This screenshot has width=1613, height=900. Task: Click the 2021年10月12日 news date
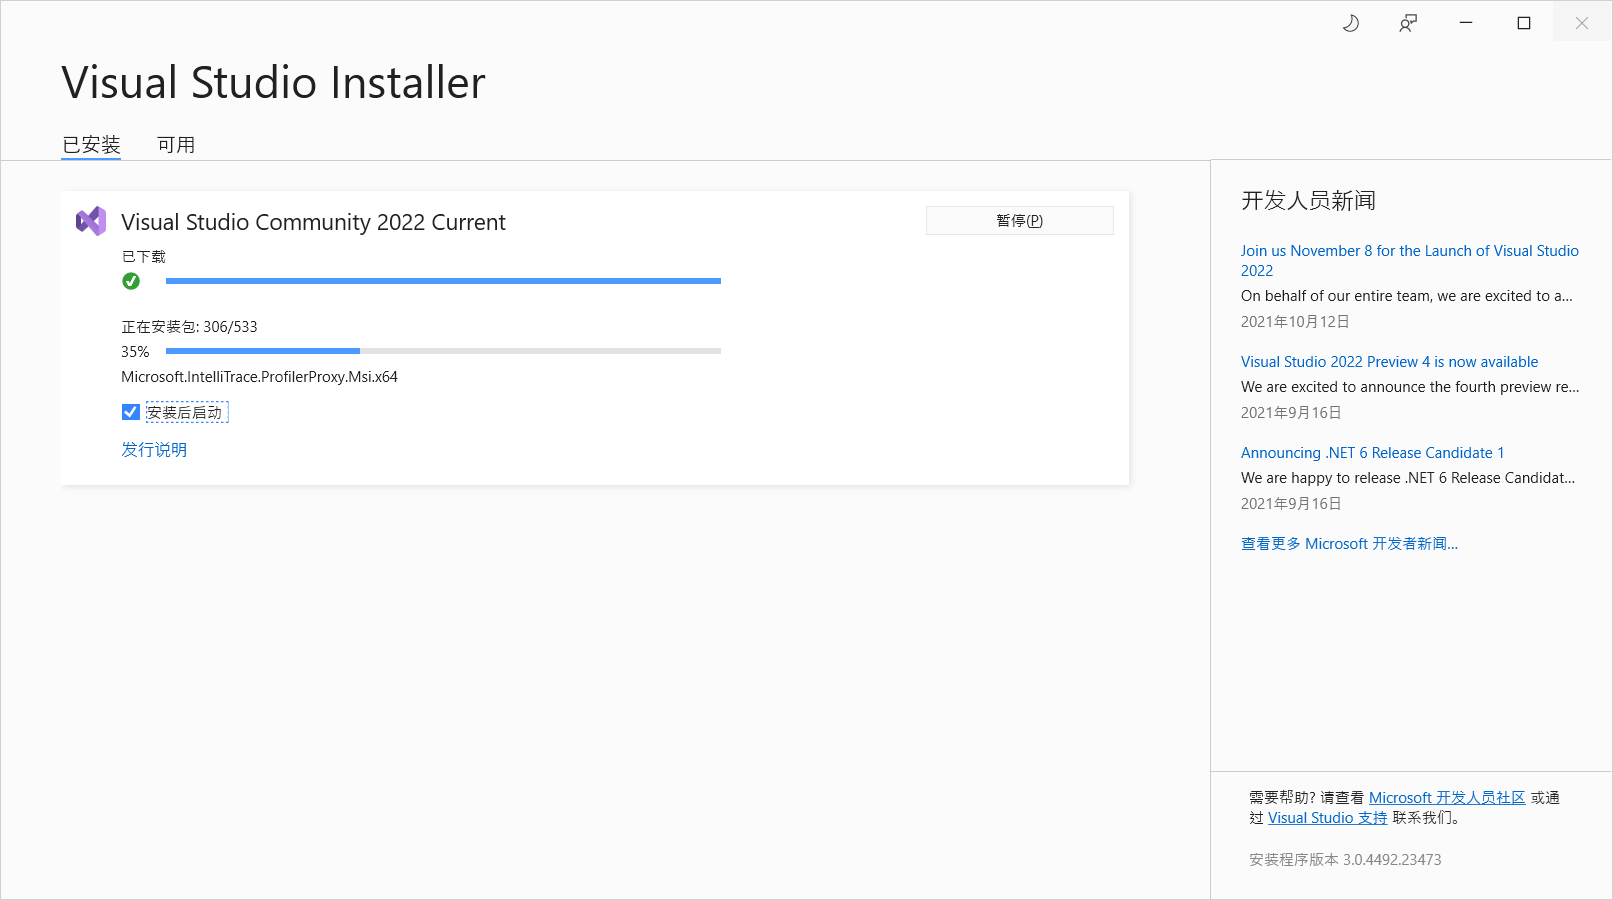pos(1295,322)
